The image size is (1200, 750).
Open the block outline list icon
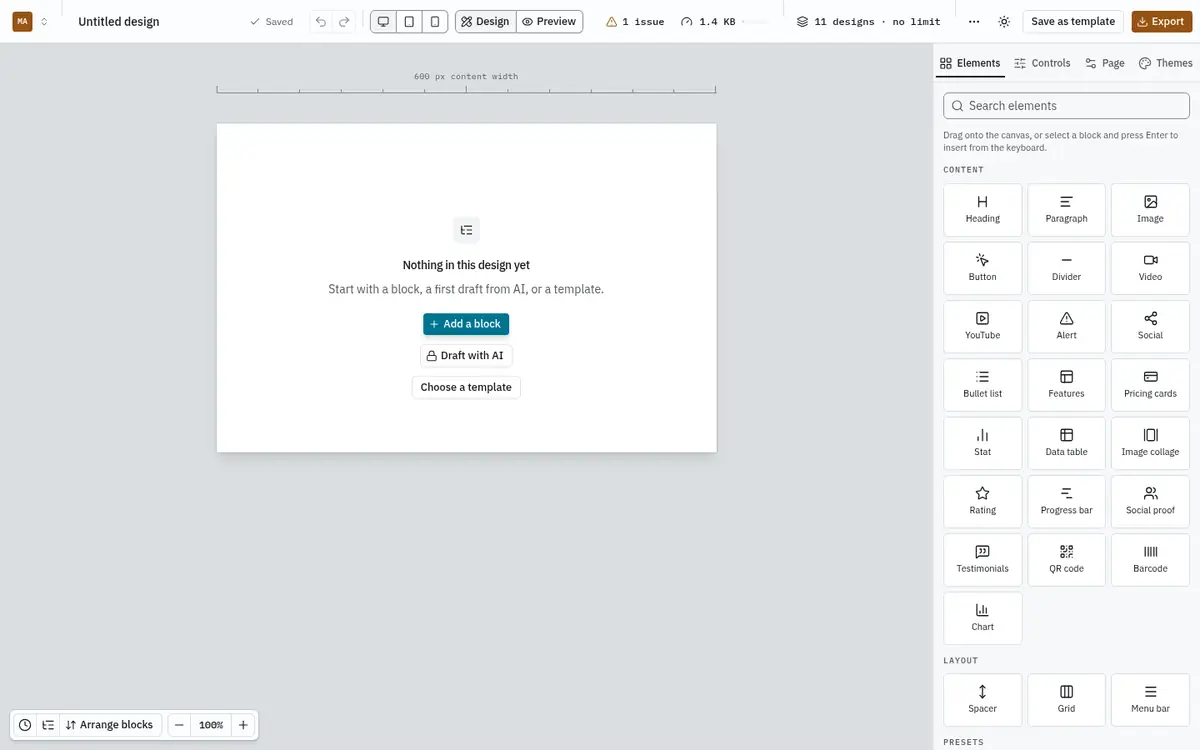point(47,725)
